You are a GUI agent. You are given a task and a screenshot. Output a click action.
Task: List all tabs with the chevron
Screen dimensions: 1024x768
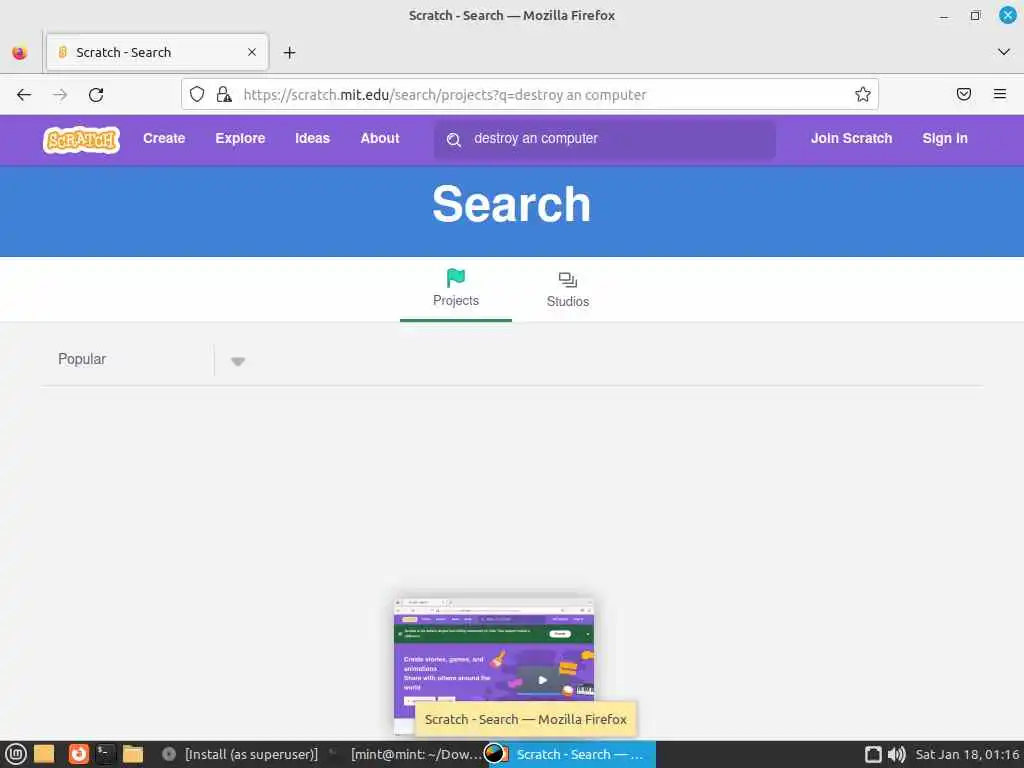pos(1004,52)
